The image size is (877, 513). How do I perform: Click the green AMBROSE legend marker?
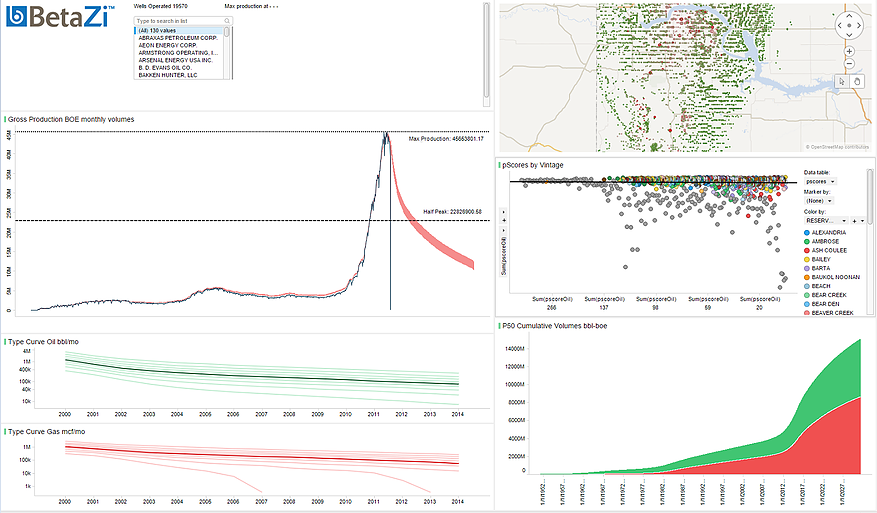click(808, 240)
